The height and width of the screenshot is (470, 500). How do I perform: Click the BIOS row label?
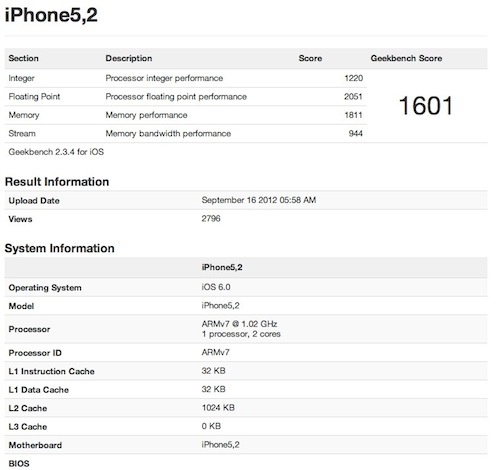(19, 464)
